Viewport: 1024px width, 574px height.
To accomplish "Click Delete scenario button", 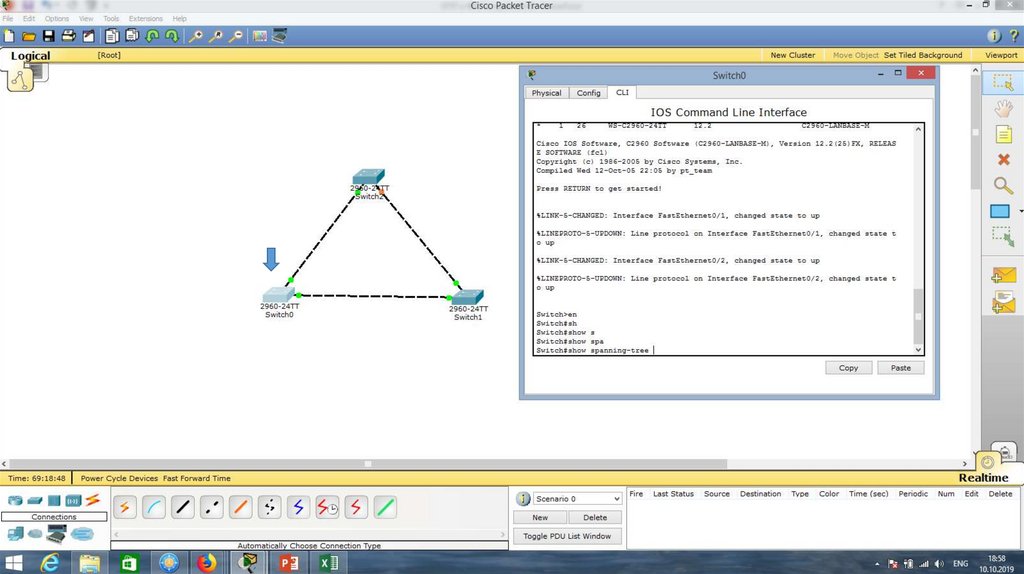I will [595, 517].
